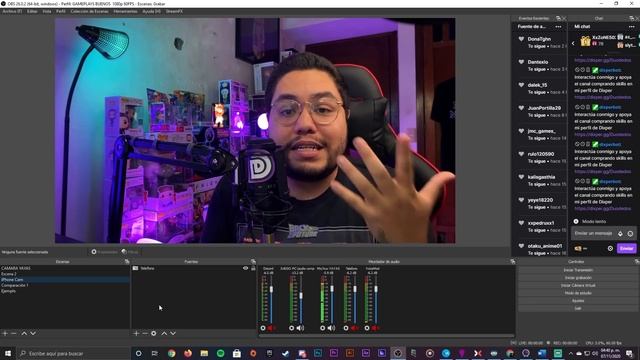640x360 pixels.
Task: Open gear menu for Teléfono audio channel
Action: (346, 328)
